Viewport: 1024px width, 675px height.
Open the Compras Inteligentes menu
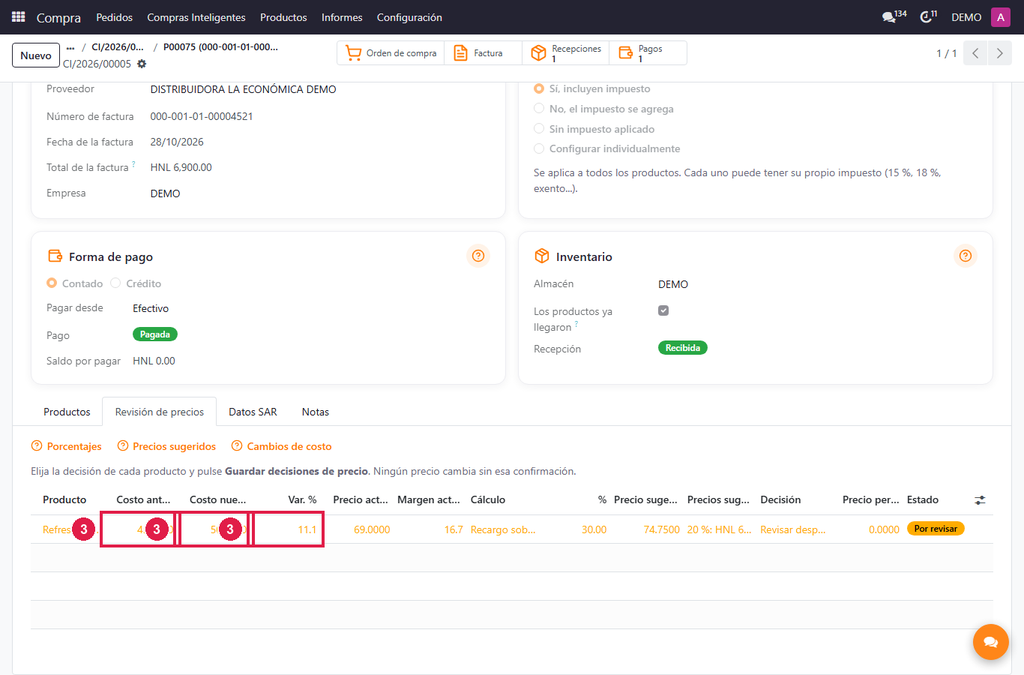click(x=196, y=17)
